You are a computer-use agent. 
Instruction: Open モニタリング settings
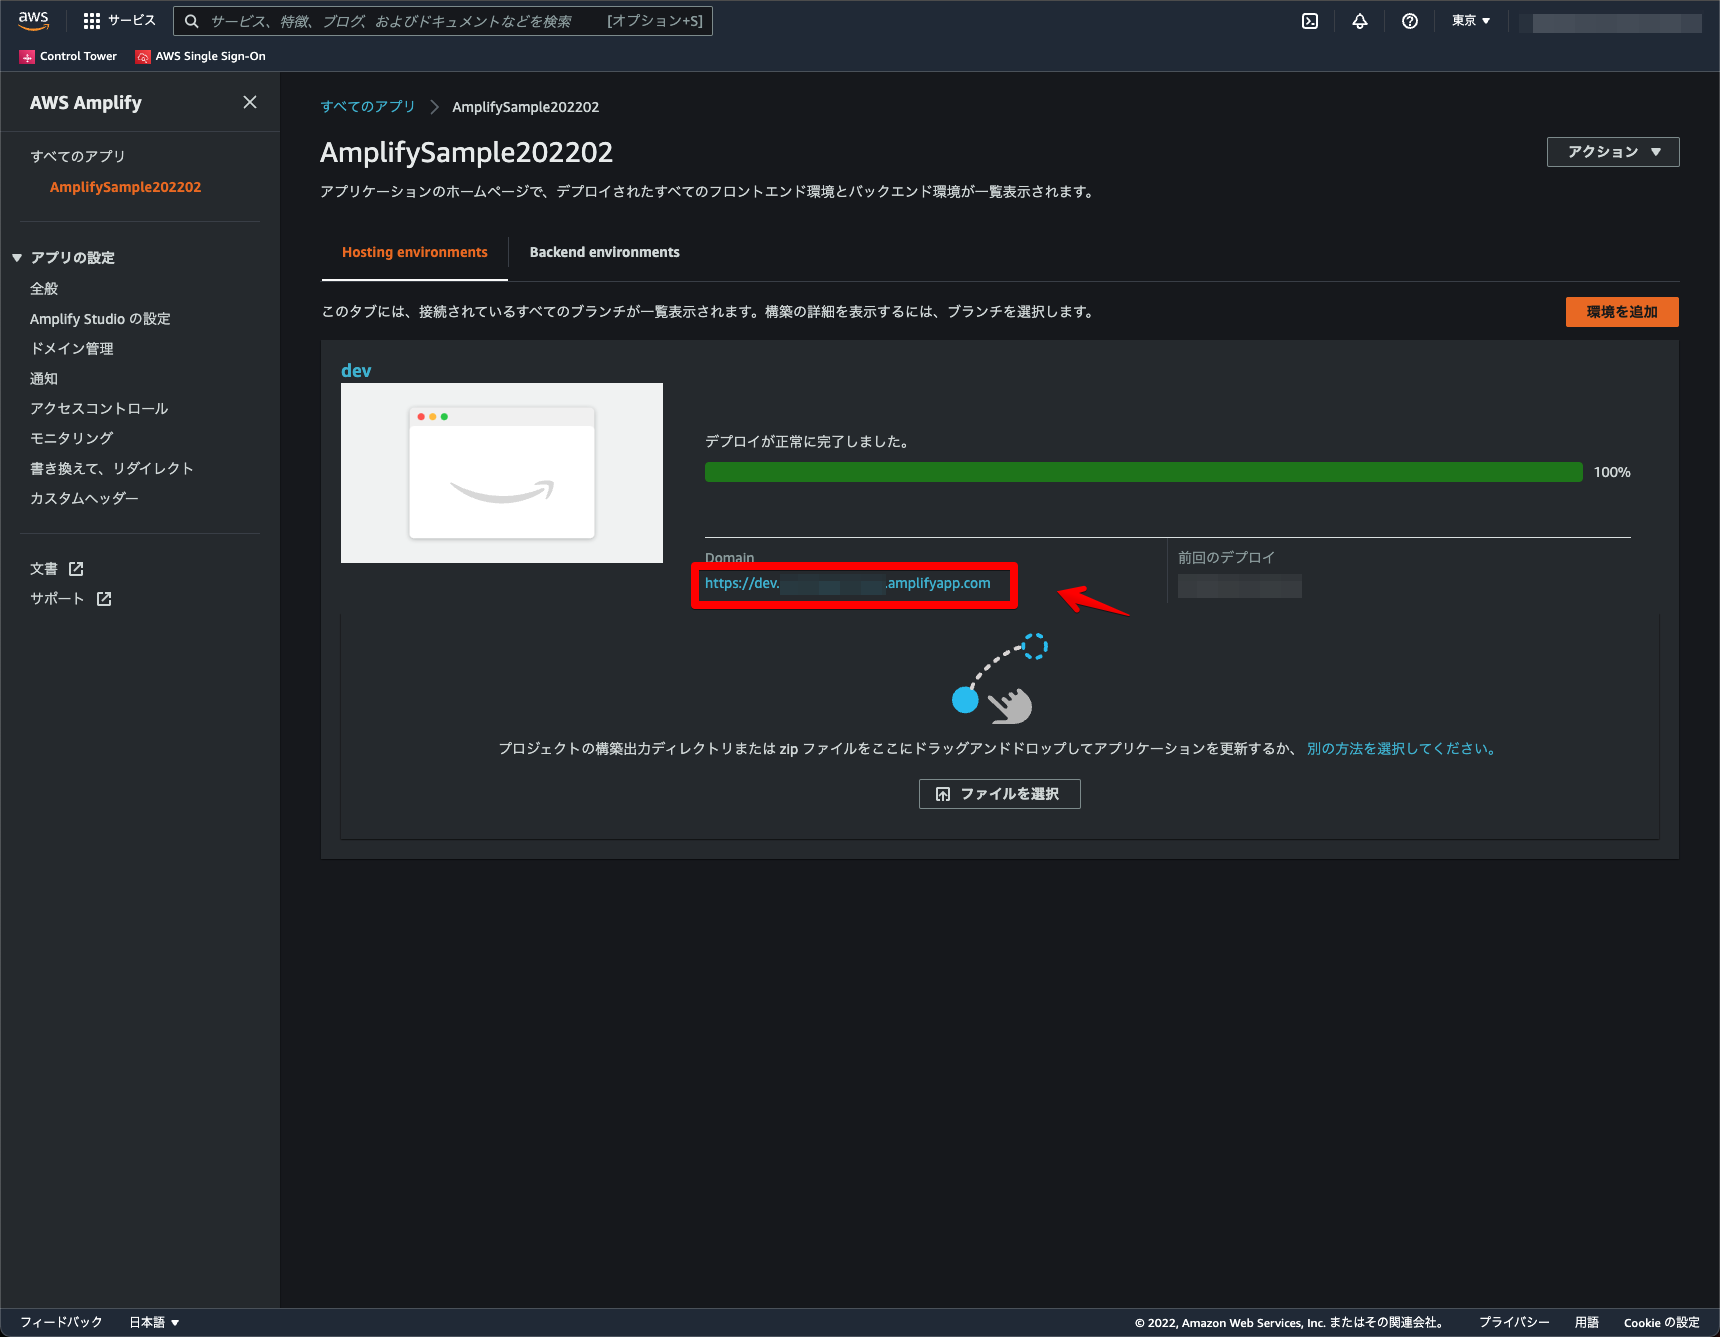72,438
